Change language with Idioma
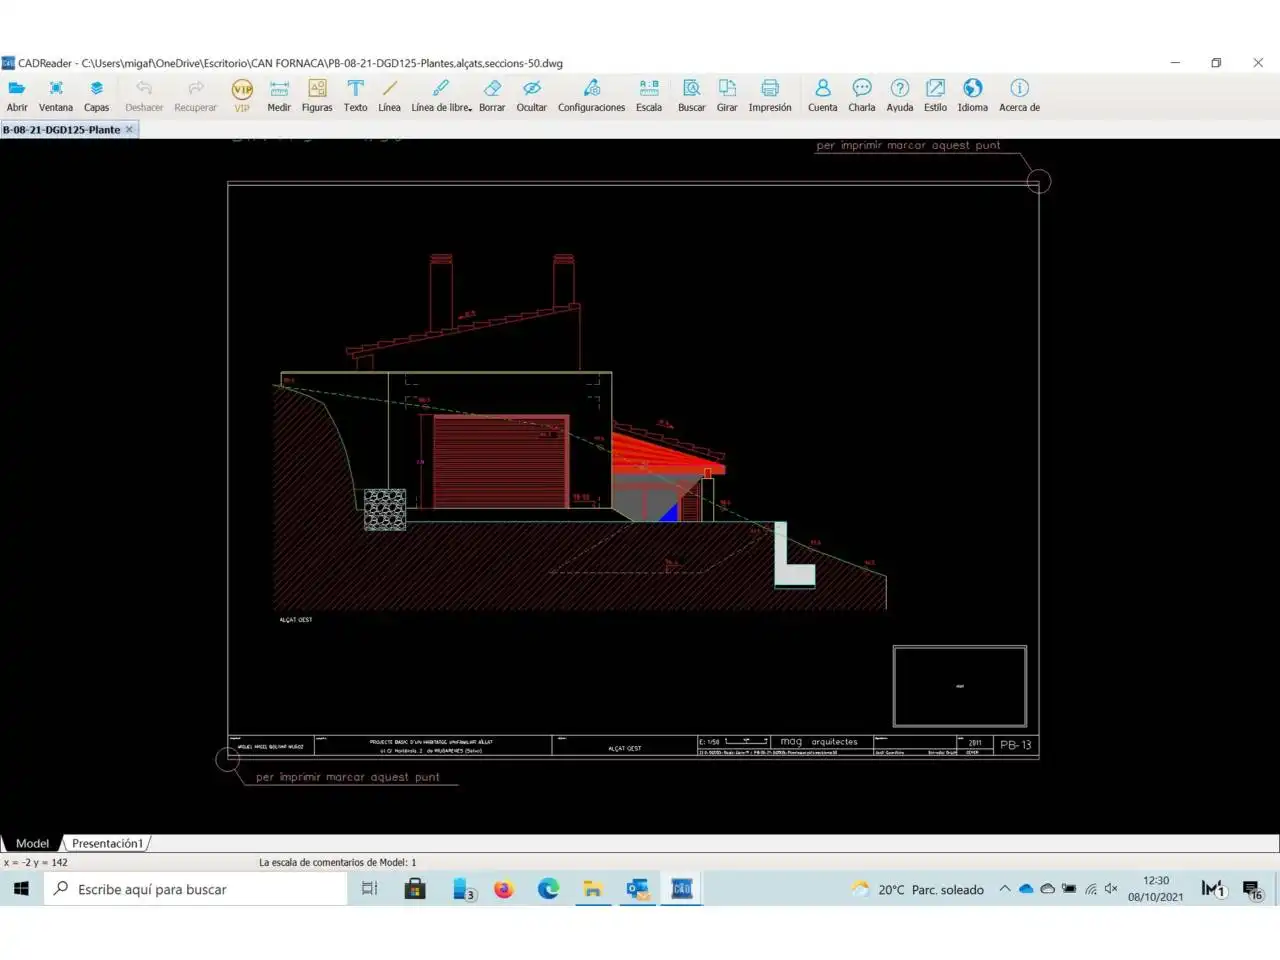This screenshot has width=1280, height=960. click(x=973, y=95)
